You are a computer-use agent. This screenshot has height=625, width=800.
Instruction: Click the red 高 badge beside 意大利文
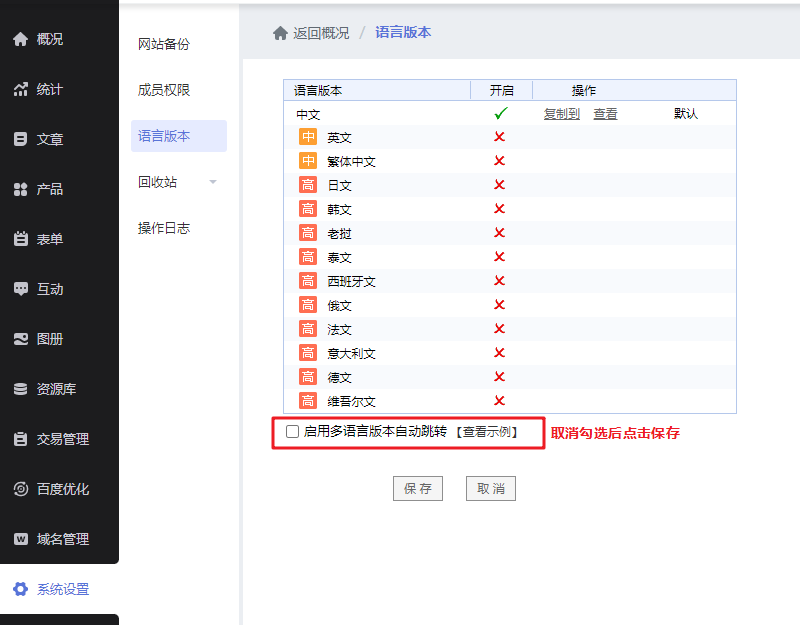click(308, 353)
